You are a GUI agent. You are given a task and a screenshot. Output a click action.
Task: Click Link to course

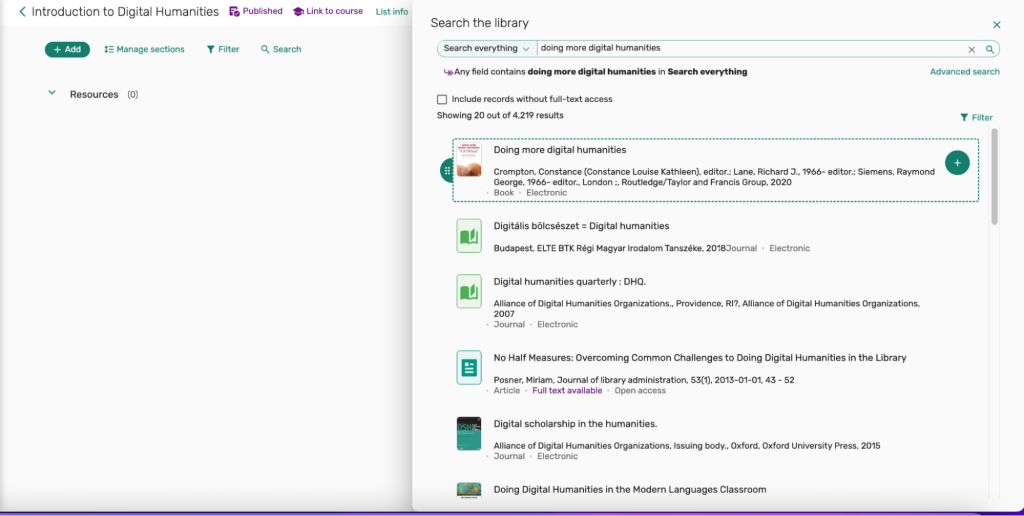(x=328, y=12)
